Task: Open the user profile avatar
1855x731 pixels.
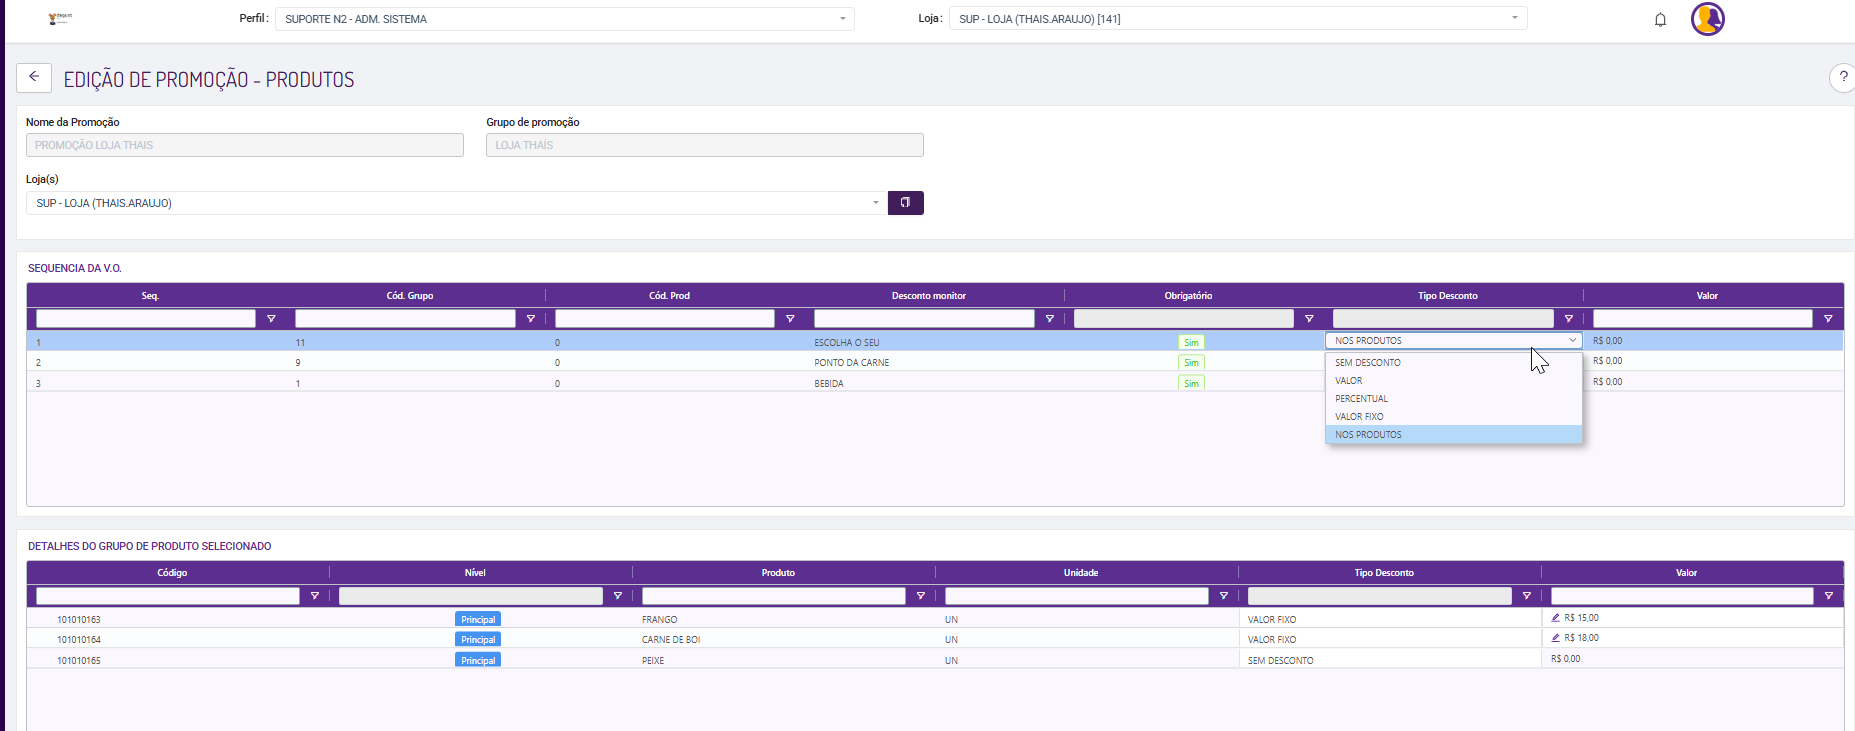Action: pos(1708,19)
